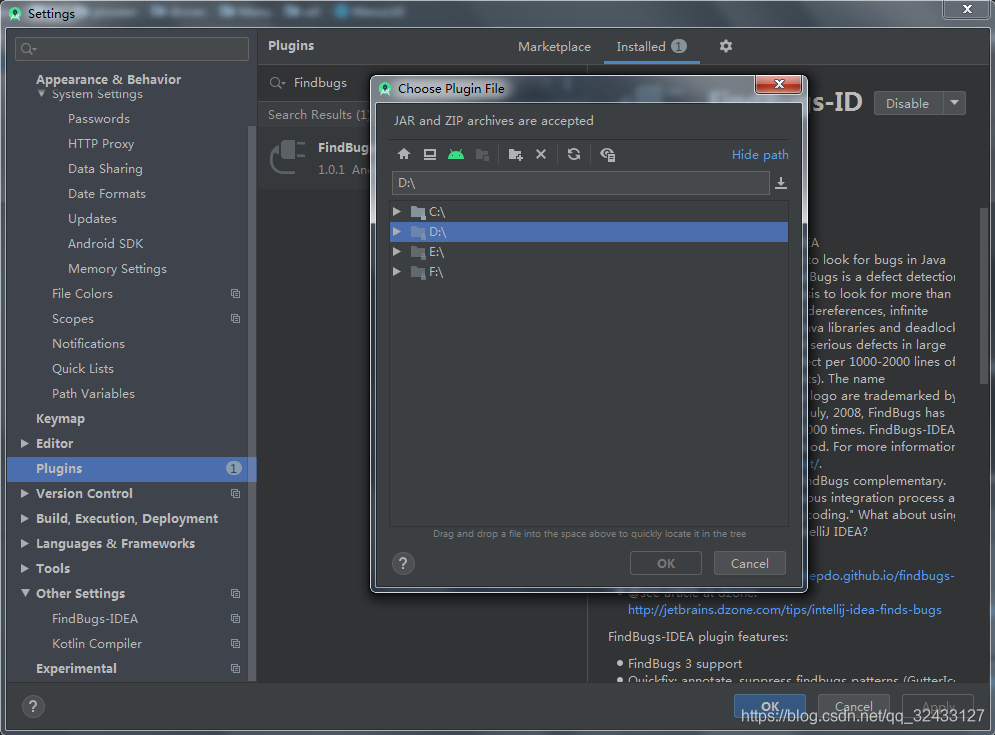Expand the D:\ drive node

(397, 232)
